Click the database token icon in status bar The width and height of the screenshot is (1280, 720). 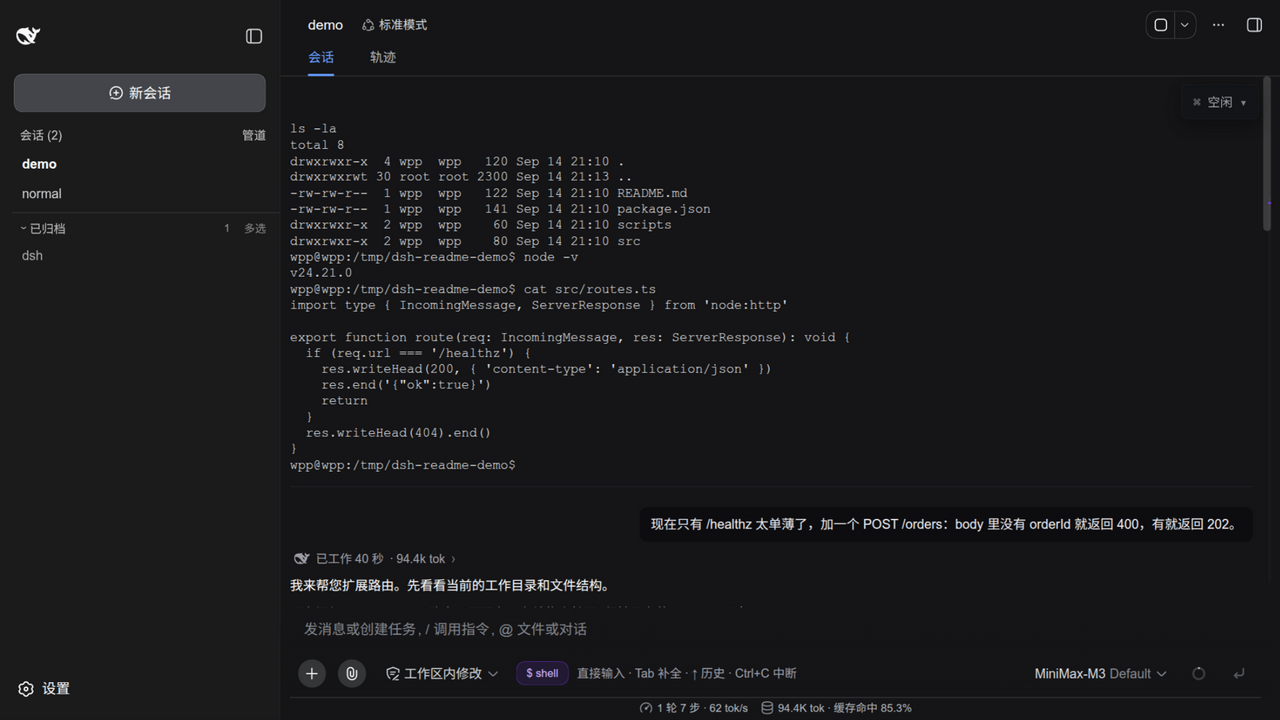click(767, 708)
